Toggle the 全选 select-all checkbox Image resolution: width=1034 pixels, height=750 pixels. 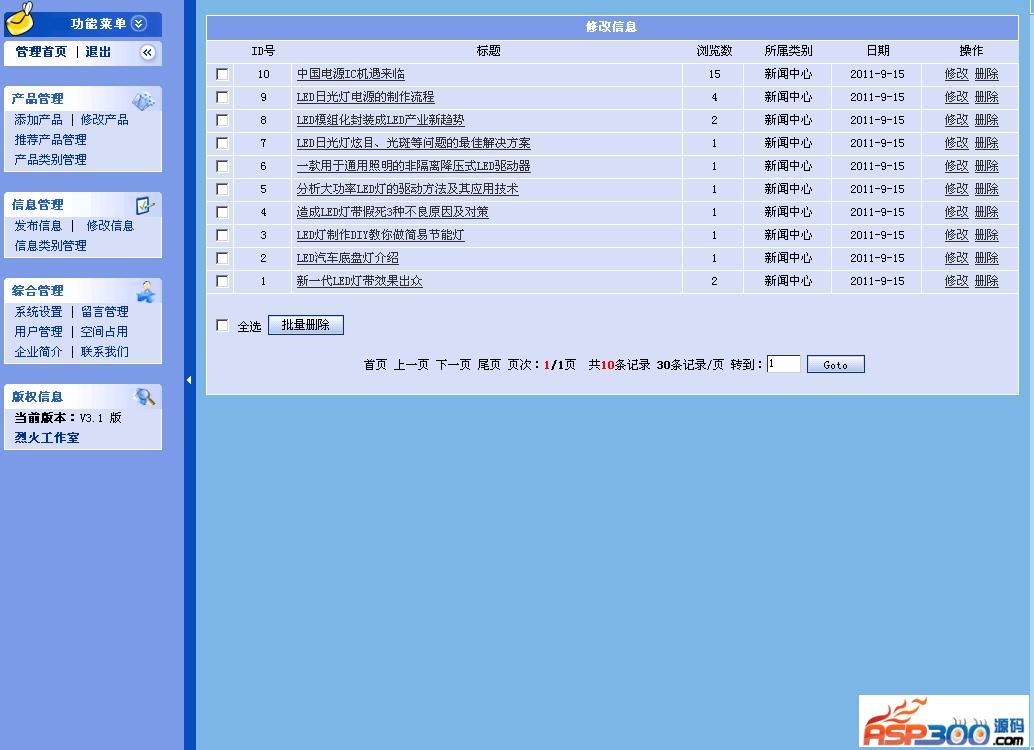point(222,325)
